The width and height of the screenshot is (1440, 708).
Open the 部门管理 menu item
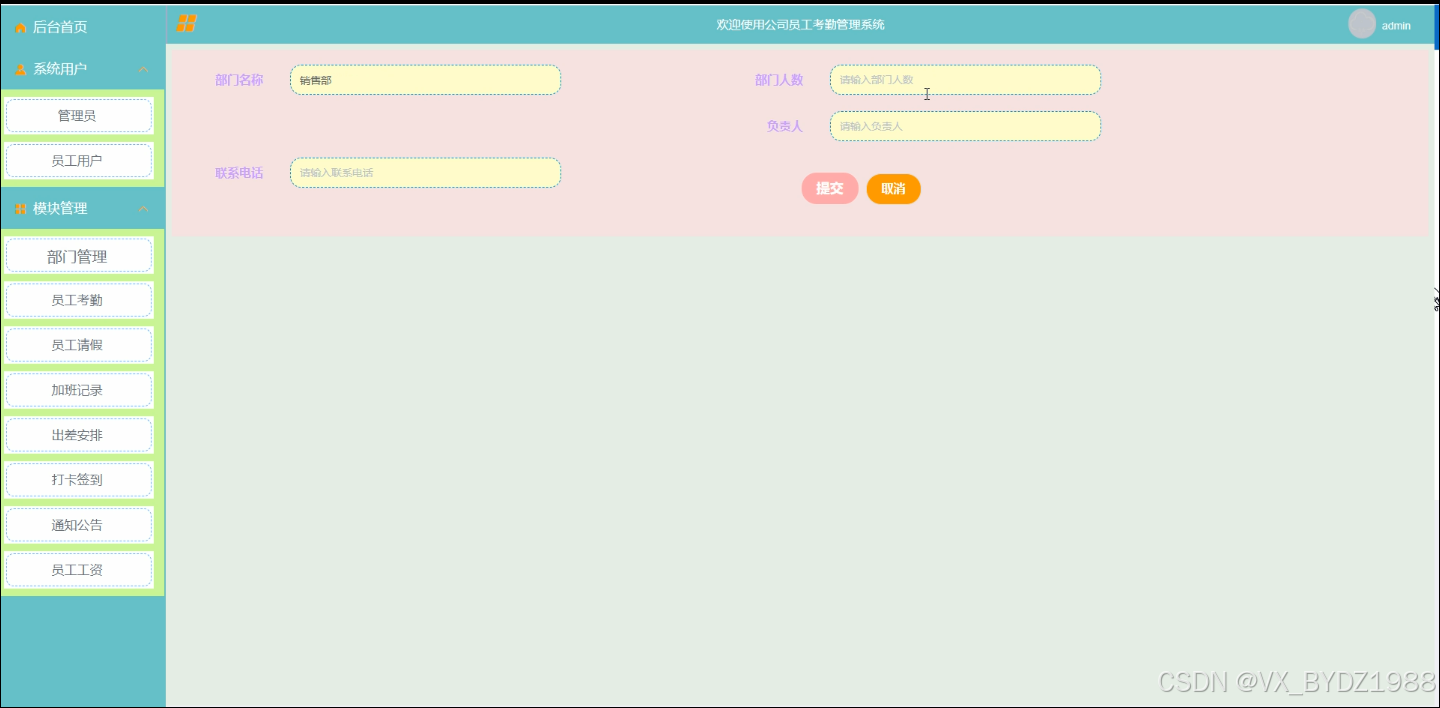(78, 256)
